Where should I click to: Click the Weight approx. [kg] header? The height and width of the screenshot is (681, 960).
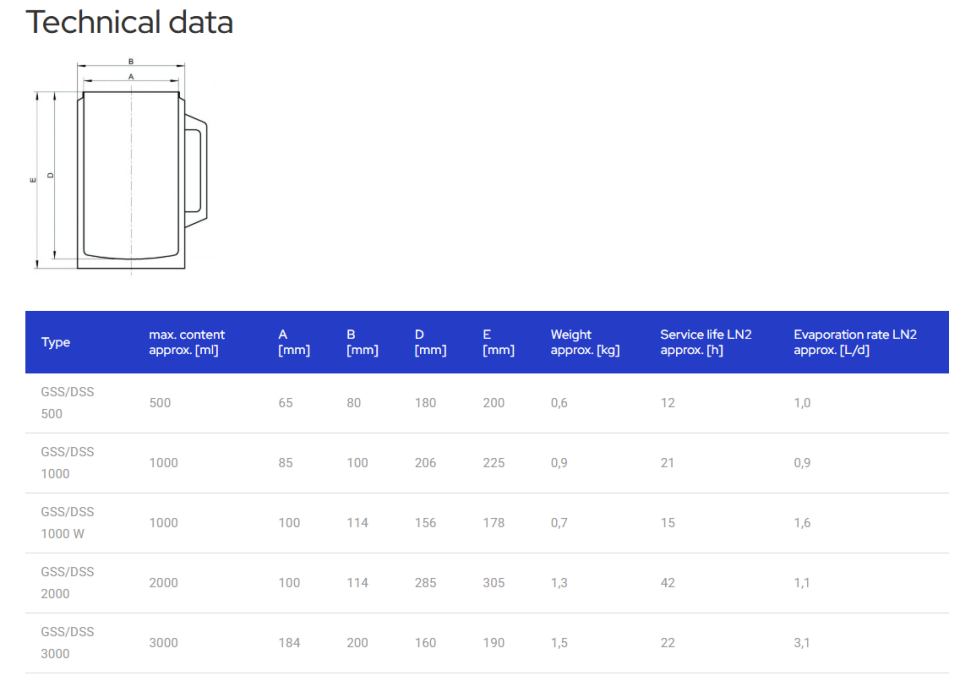(x=585, y=342)
